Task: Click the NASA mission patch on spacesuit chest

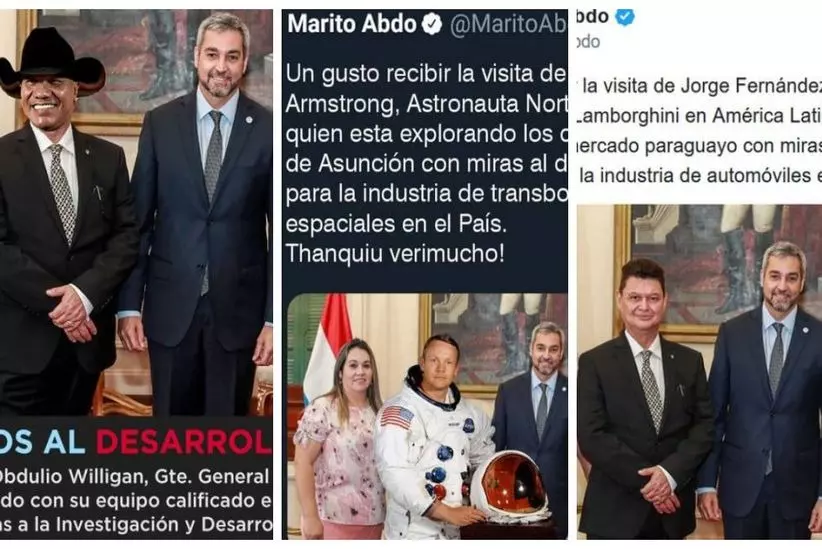Action: [468, 425]
